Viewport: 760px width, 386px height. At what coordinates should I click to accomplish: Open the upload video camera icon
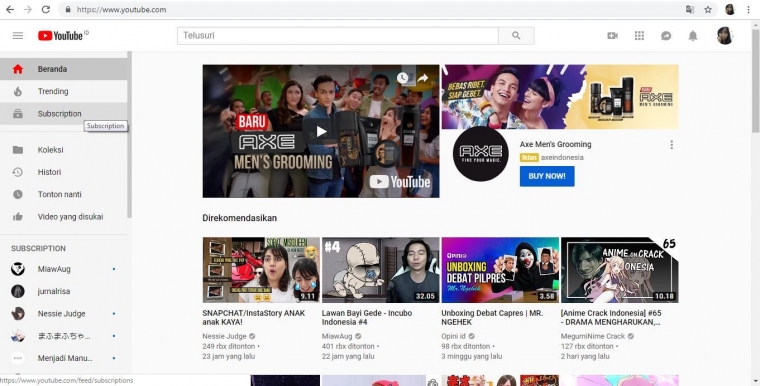pyautogui.click(x=613, y=35)
